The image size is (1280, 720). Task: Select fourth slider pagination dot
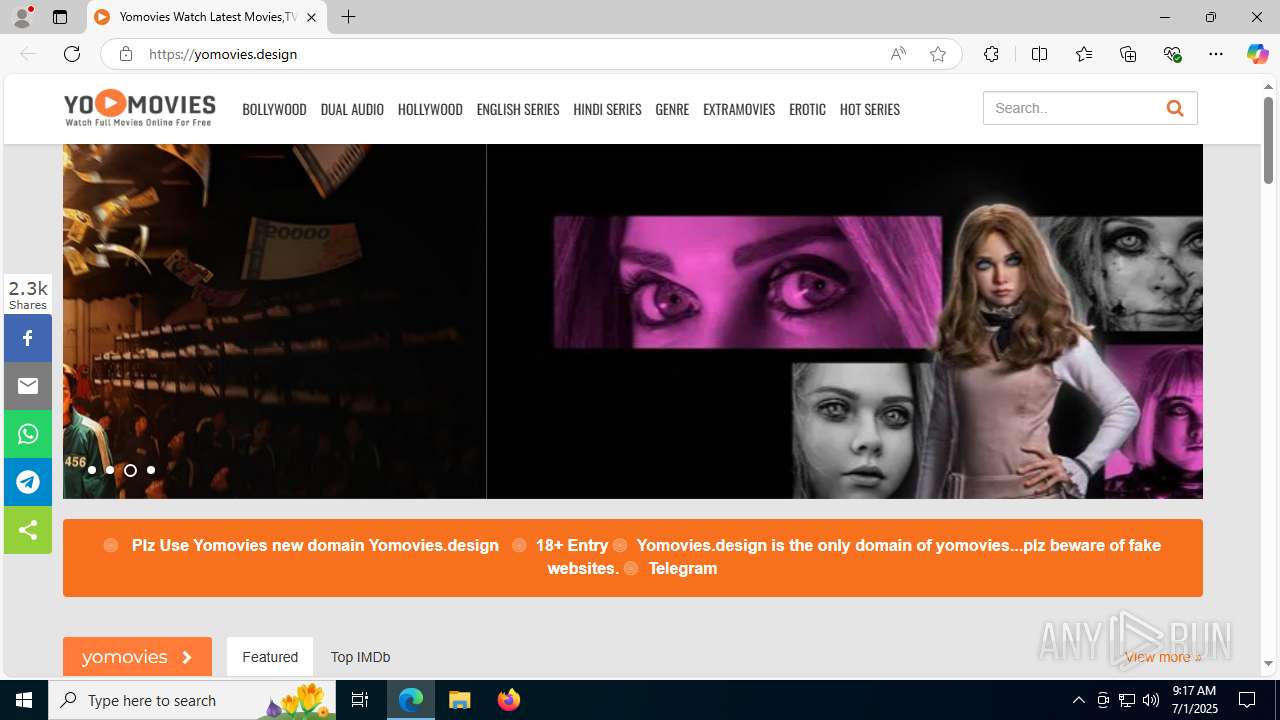(x=151, y=470)
